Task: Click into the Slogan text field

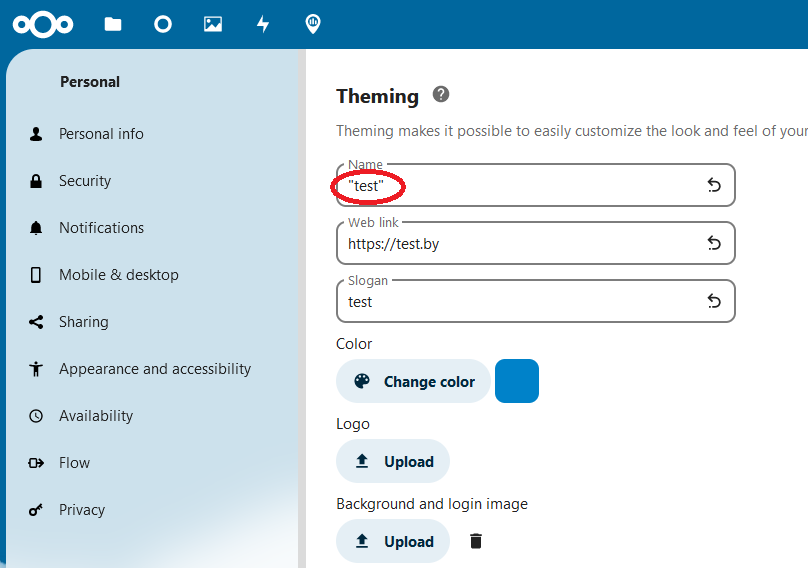Action: tap(520, 302)
